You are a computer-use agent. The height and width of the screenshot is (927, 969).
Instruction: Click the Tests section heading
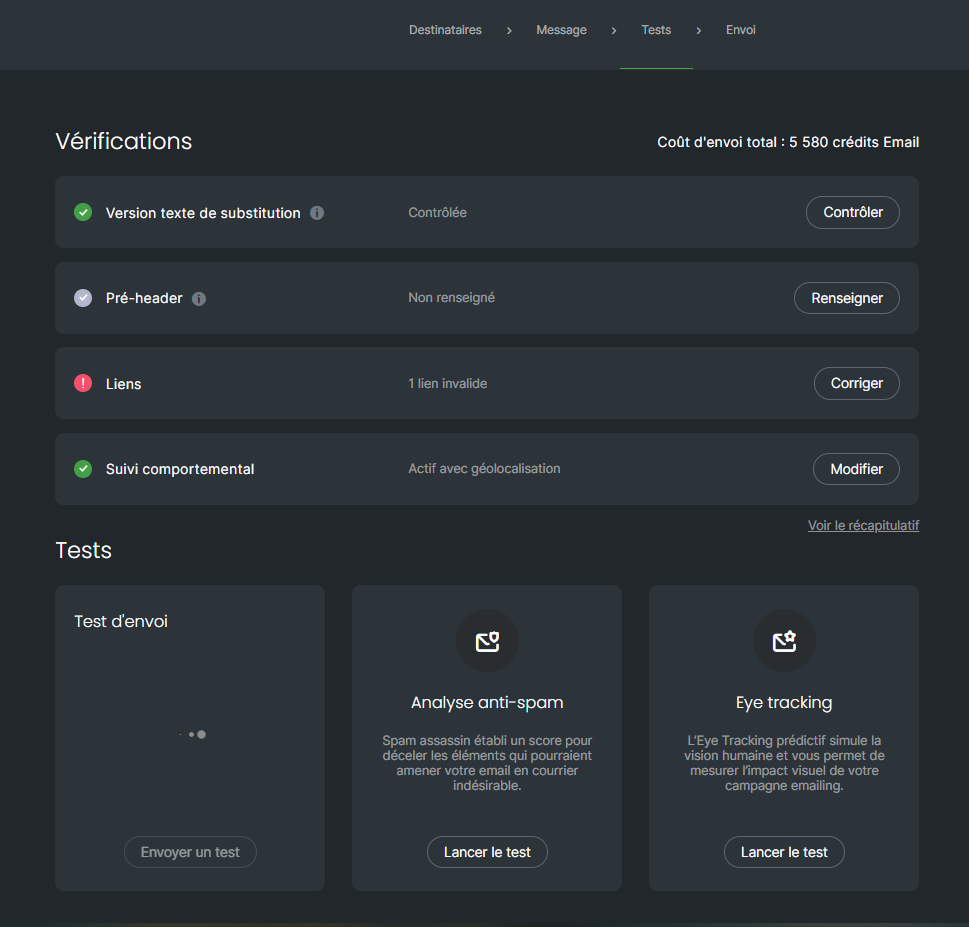[83, 550]
